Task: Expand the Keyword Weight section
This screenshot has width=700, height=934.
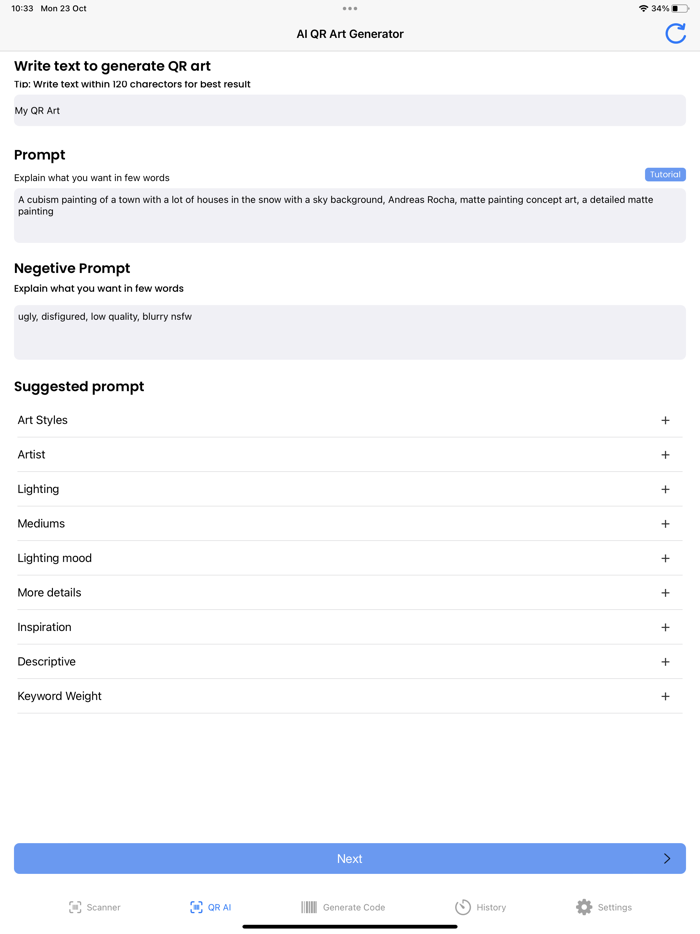Action: point(665,697)
